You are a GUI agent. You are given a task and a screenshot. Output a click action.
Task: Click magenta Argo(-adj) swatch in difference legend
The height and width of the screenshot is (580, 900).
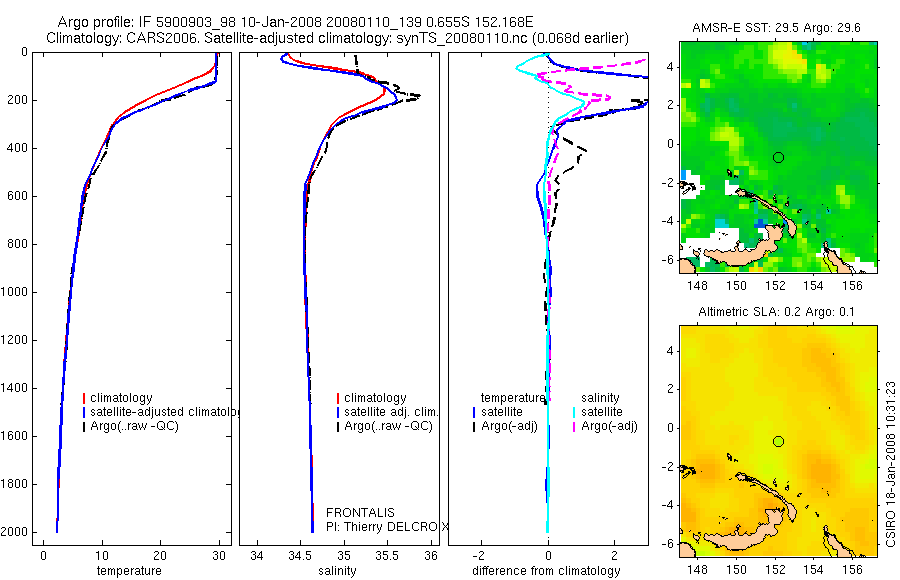coord(574,426)
